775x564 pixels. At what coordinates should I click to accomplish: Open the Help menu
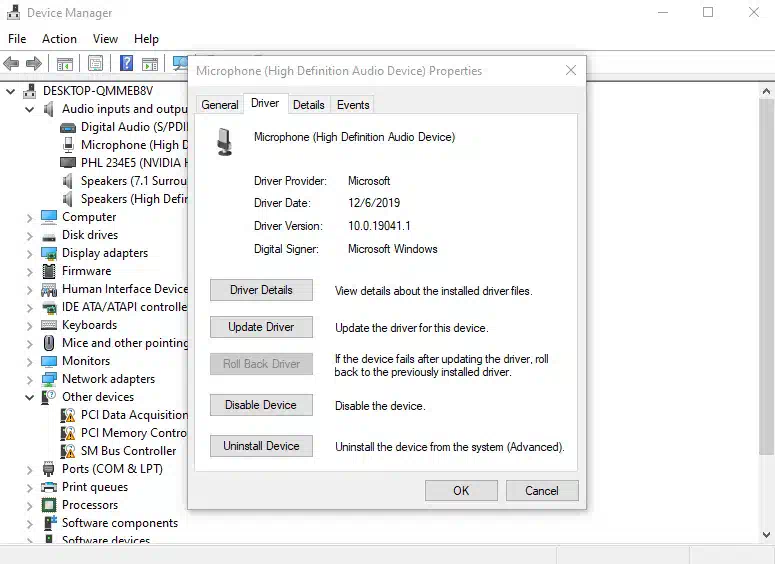click(x=146, y=39)
